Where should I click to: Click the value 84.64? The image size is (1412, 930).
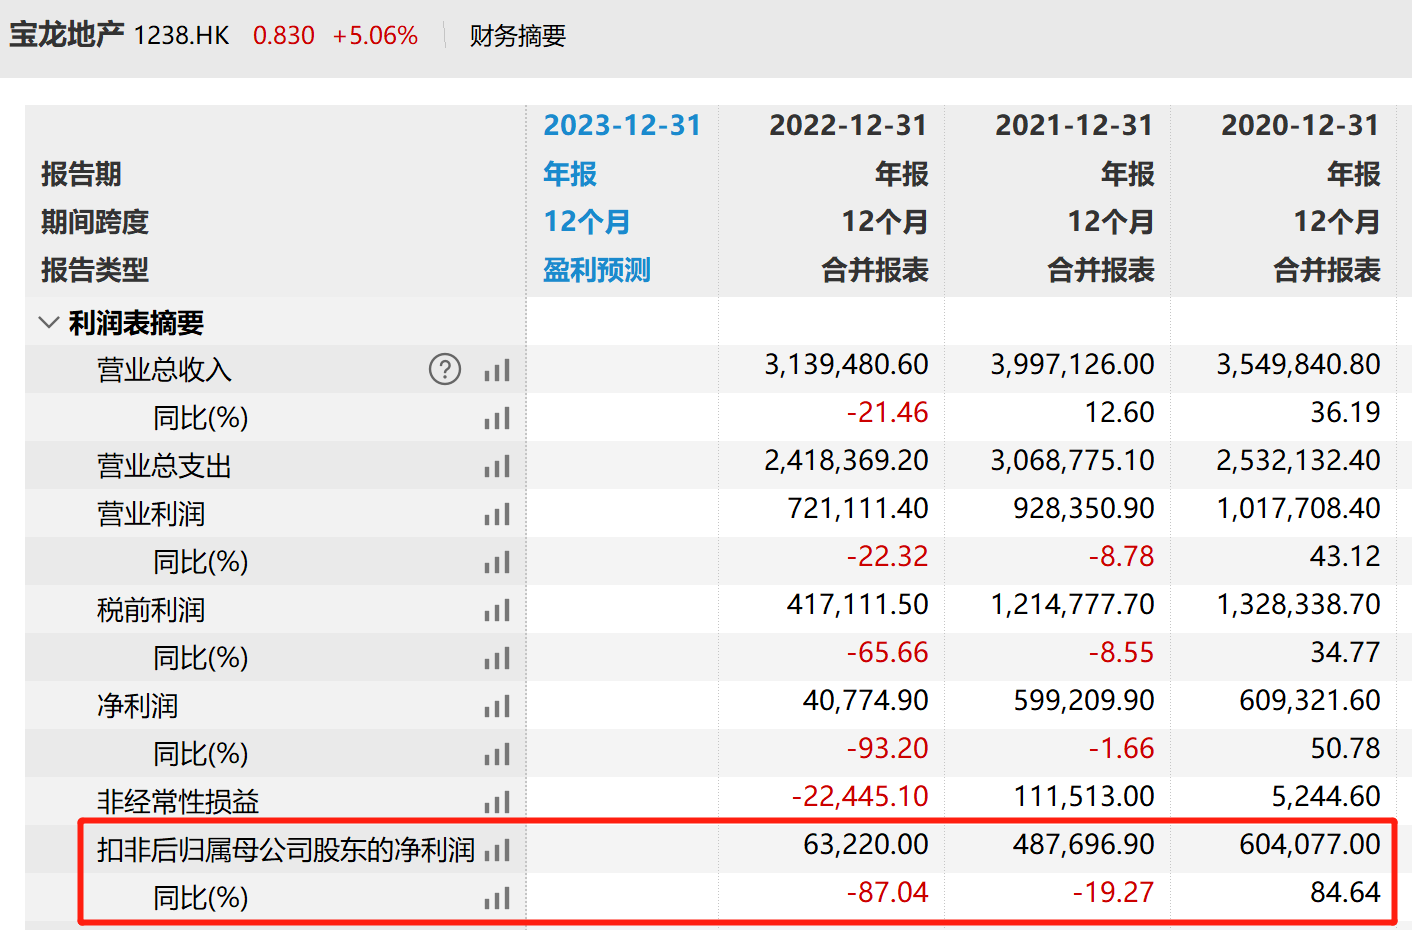1346,892
